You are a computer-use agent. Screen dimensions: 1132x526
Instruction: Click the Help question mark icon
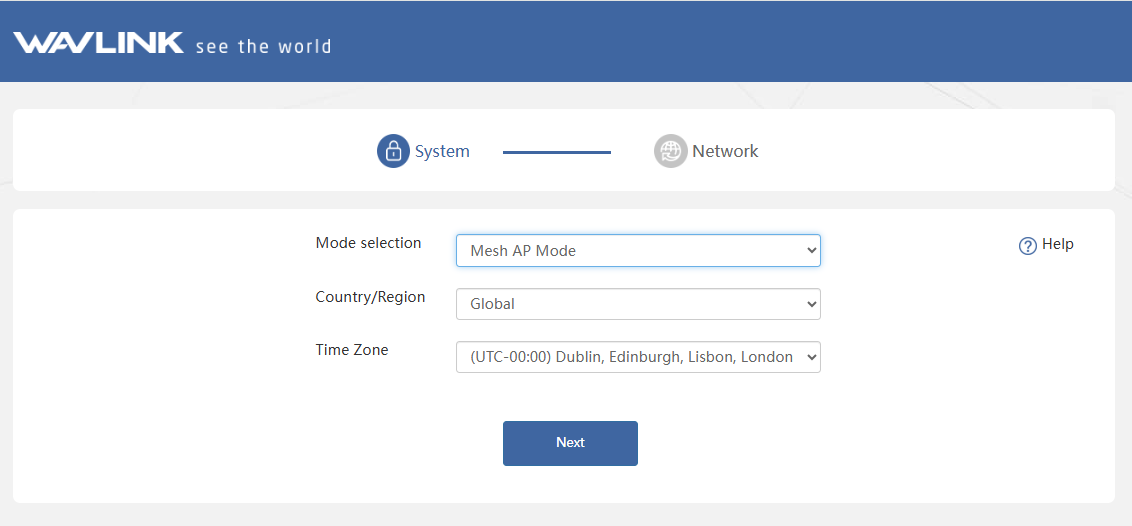[x=1027, y=246]
